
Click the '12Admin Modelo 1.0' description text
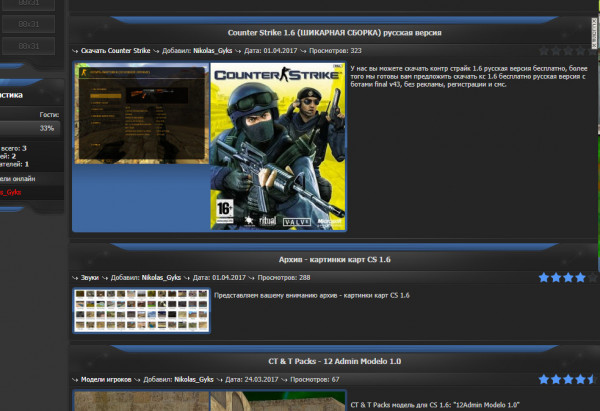point(435,405)
